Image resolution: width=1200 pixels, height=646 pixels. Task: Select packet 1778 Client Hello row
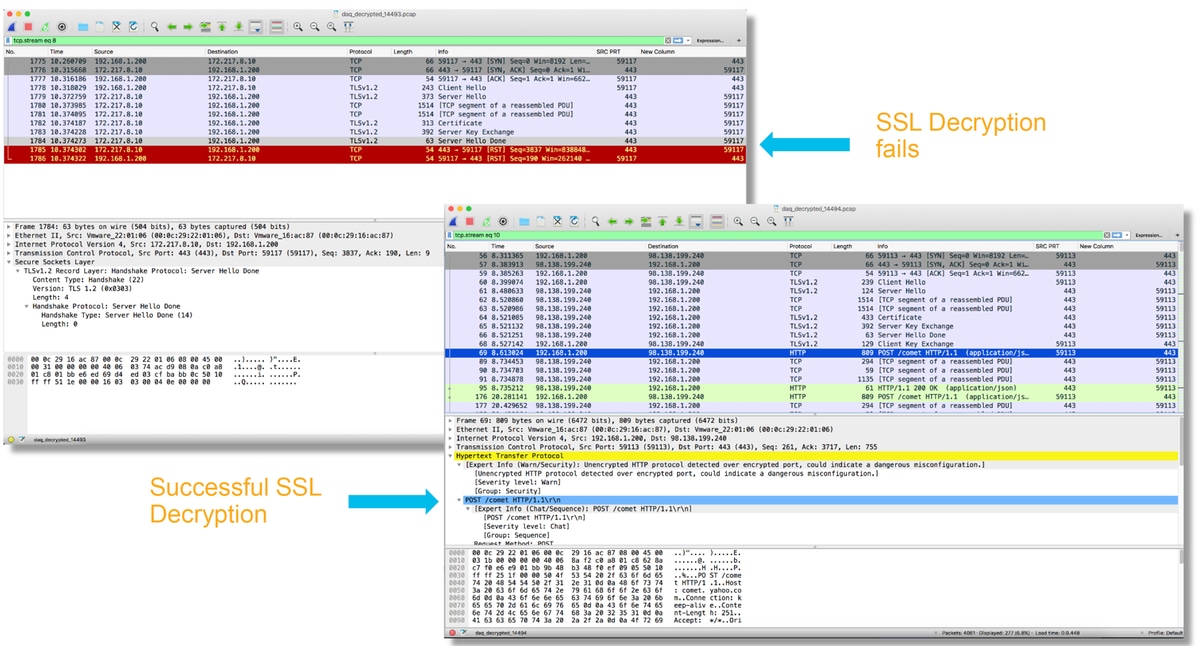375,88
